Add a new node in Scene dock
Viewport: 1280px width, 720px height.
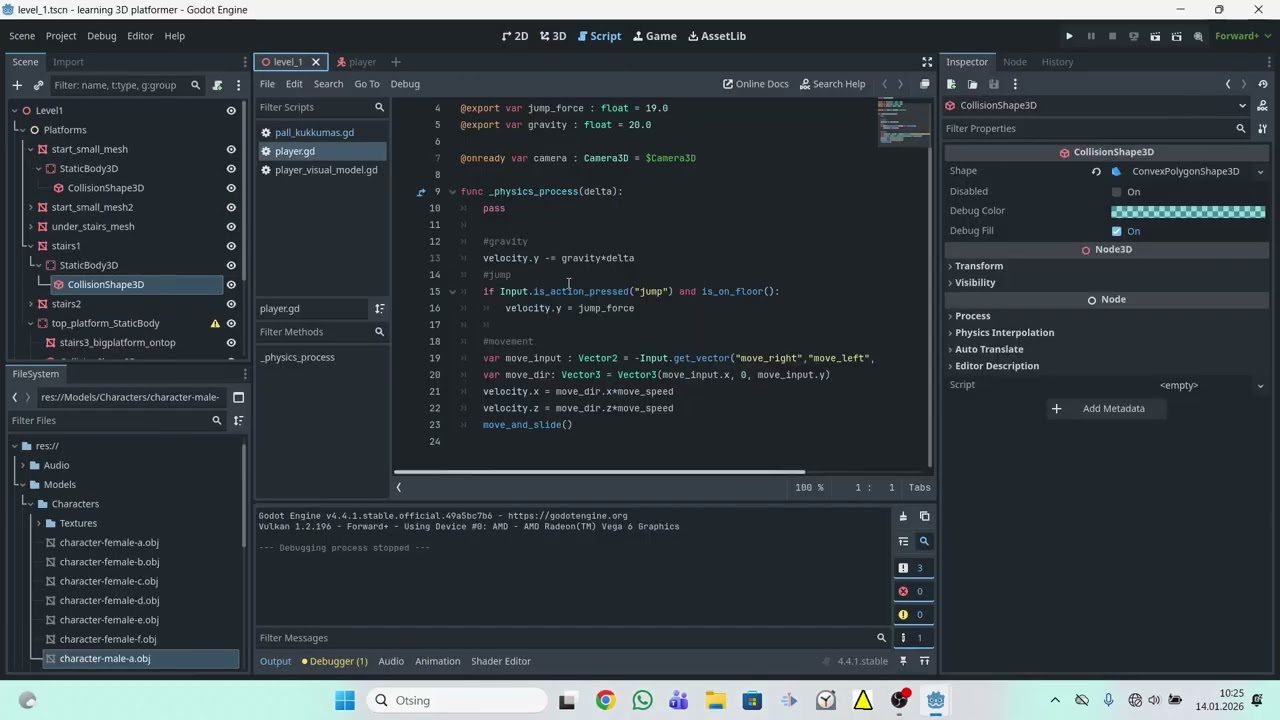click(17, 85)
